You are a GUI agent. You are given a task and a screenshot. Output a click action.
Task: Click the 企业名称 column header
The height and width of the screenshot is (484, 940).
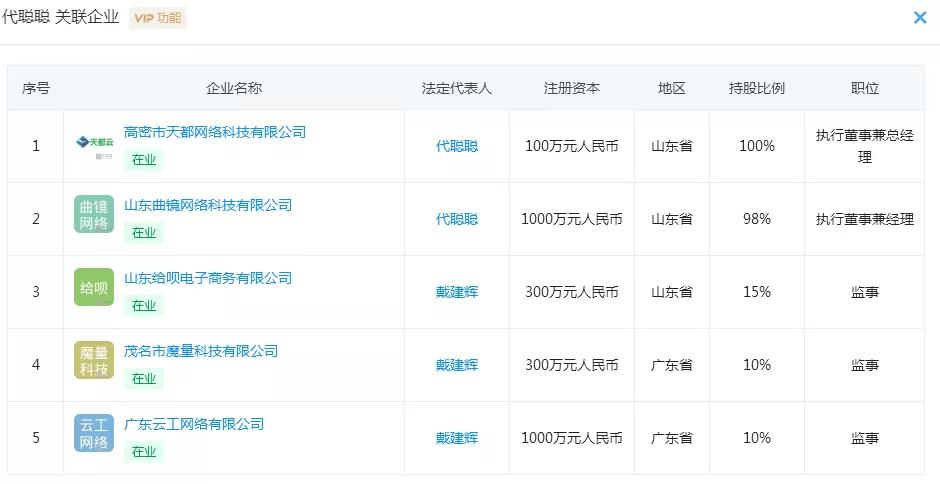(x=234, y=88)
